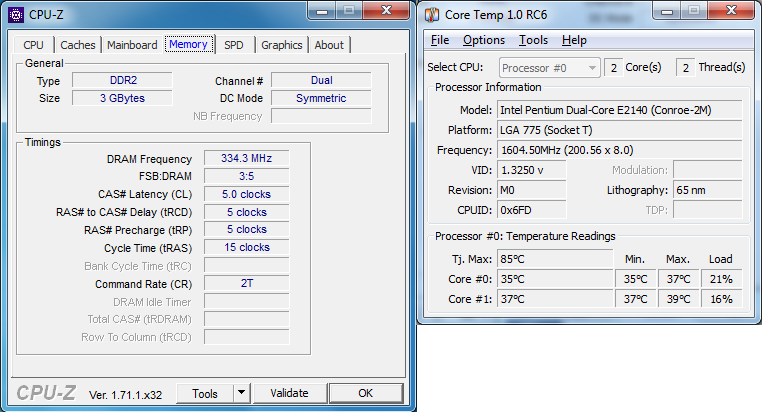Click the Thread(s) count box showing 2

coord(685,68)
